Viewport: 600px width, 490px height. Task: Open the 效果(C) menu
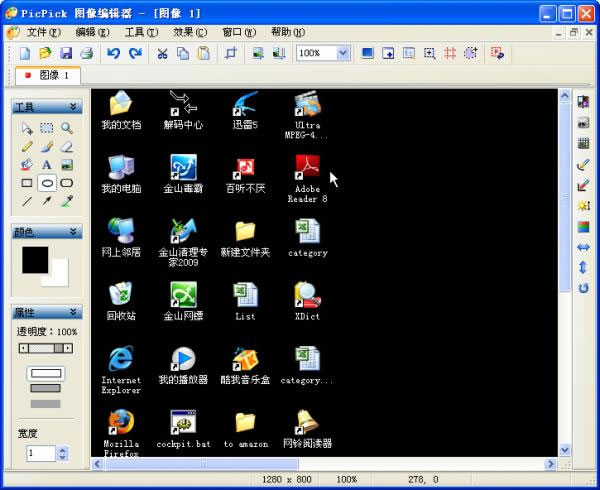[190, 33]
